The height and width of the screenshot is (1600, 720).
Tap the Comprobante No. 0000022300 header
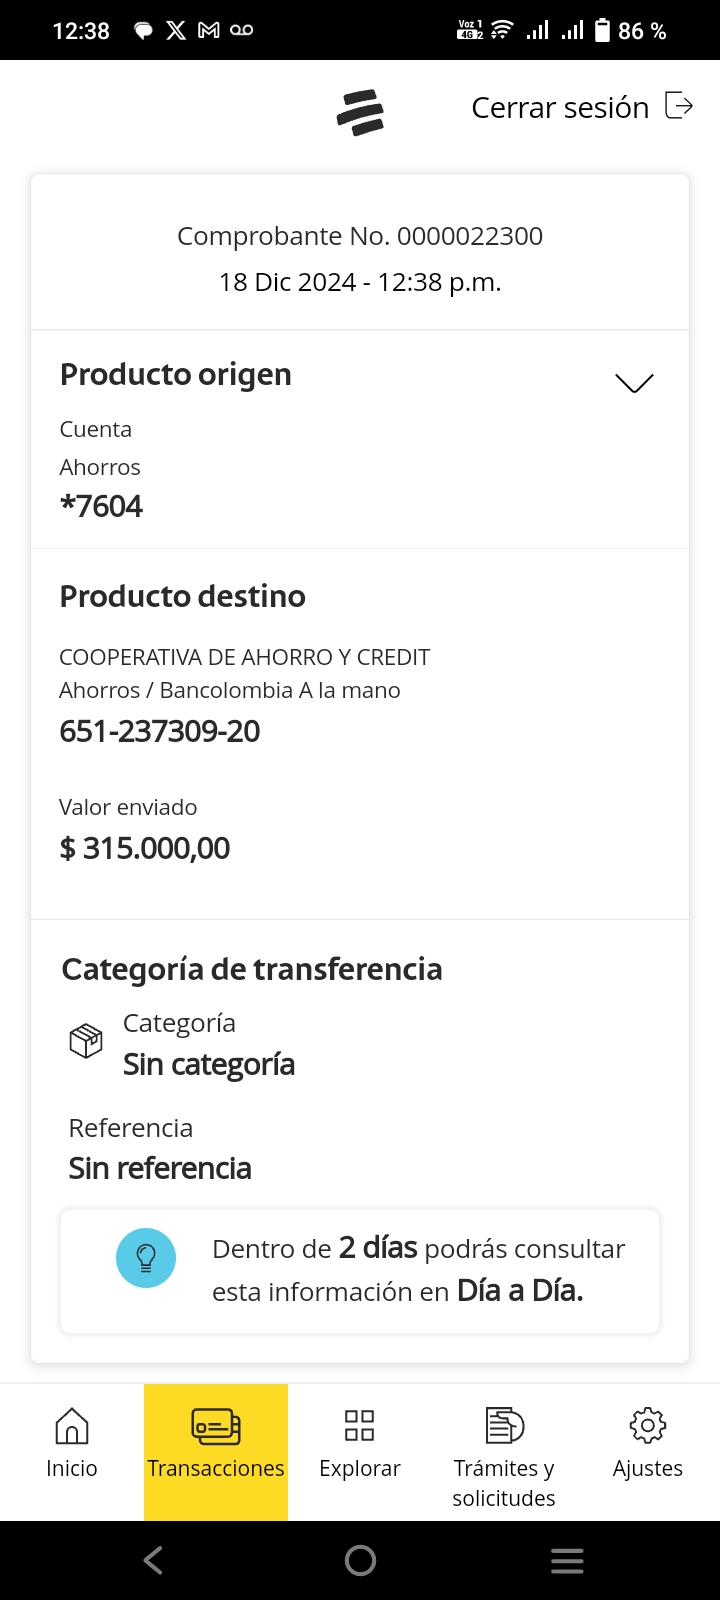click(x=360, y=236)
